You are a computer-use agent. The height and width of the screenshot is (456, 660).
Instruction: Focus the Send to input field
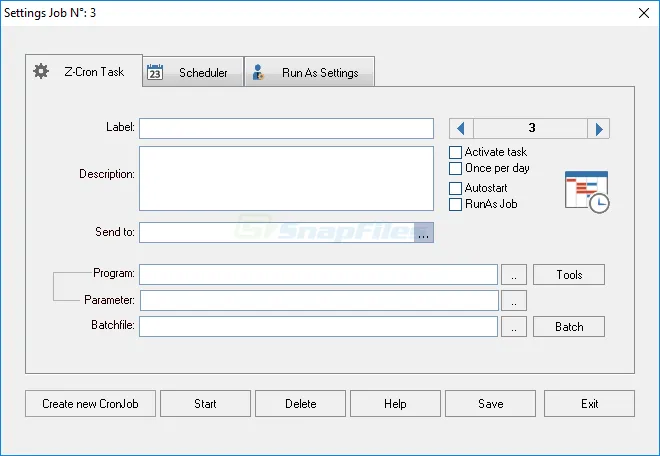click(x=277, y=232)
